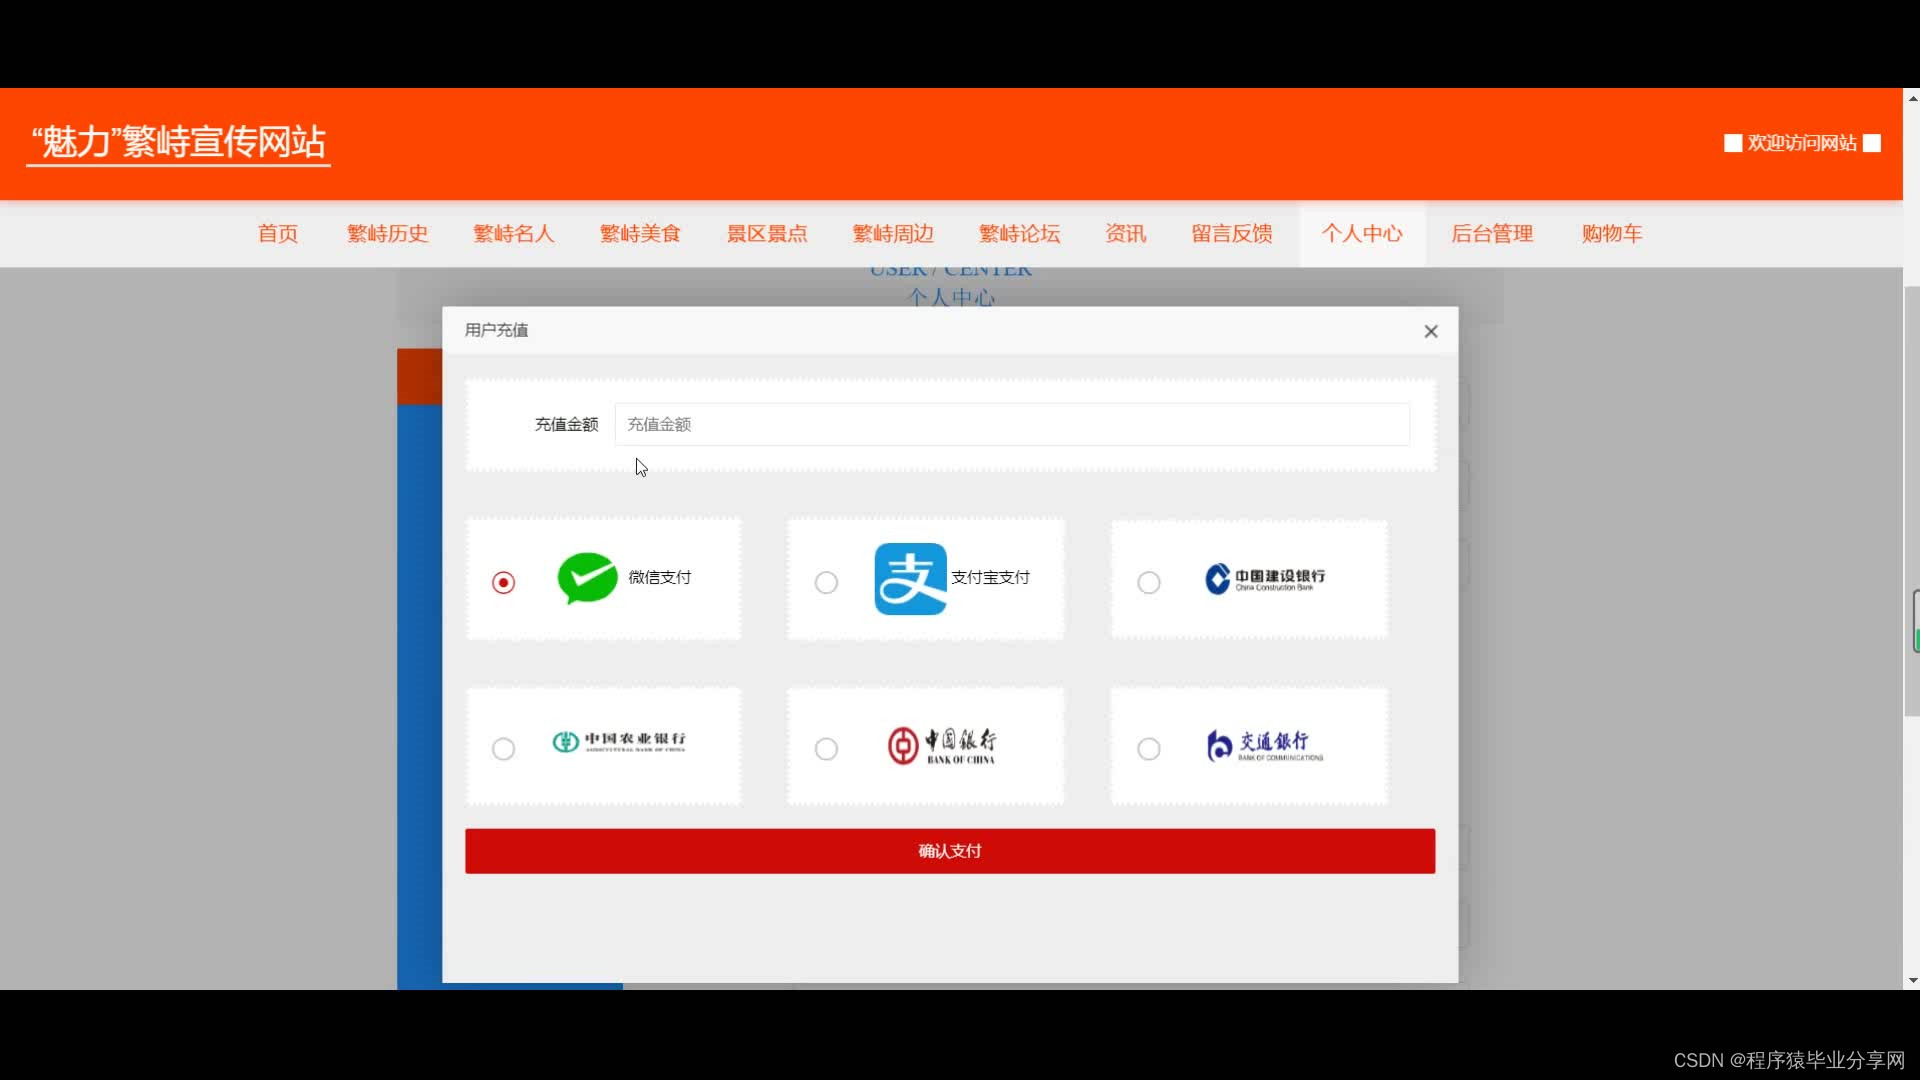Image resolution: width=1920 pixels, height=1080 pixels.
Task: Select the WeChat Pay radio button
Action: pos(503,582)
